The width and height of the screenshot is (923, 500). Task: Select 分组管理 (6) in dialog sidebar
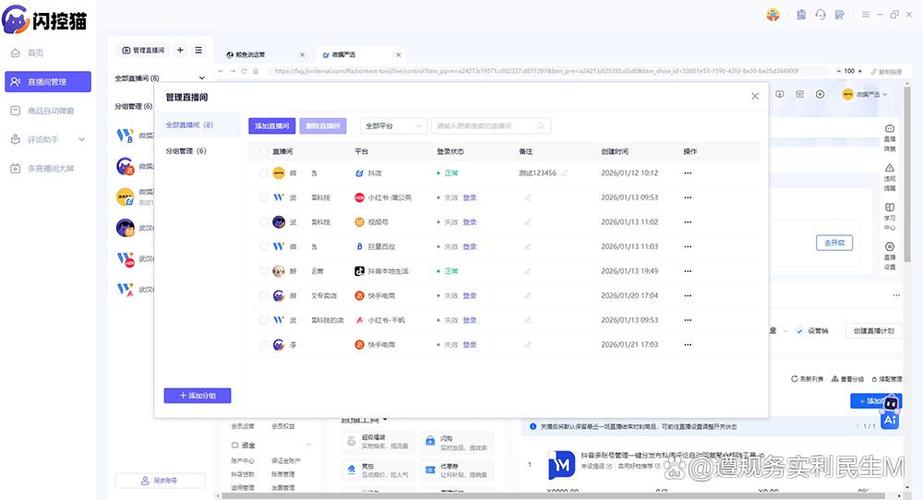(186, 151)
